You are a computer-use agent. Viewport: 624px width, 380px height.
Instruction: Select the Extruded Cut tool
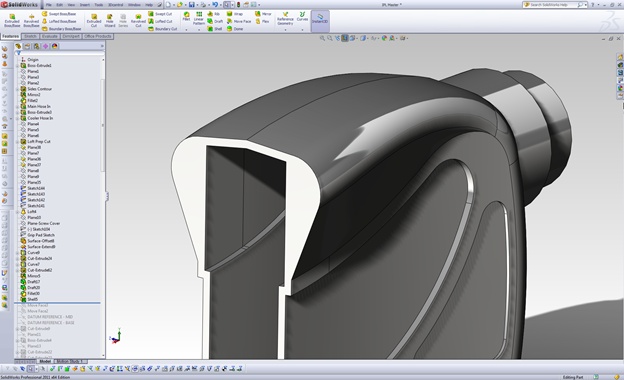click(x=94, y=20)
